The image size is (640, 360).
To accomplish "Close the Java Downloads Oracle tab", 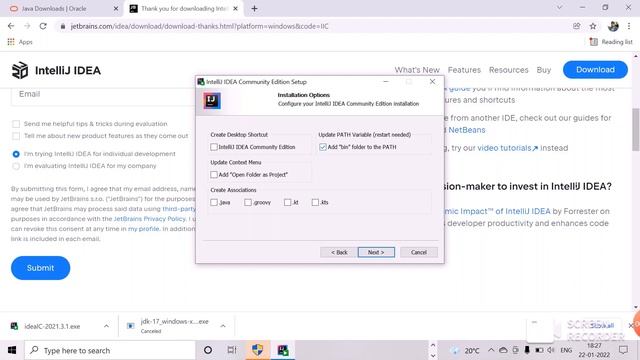I will [x=116, y=9].
